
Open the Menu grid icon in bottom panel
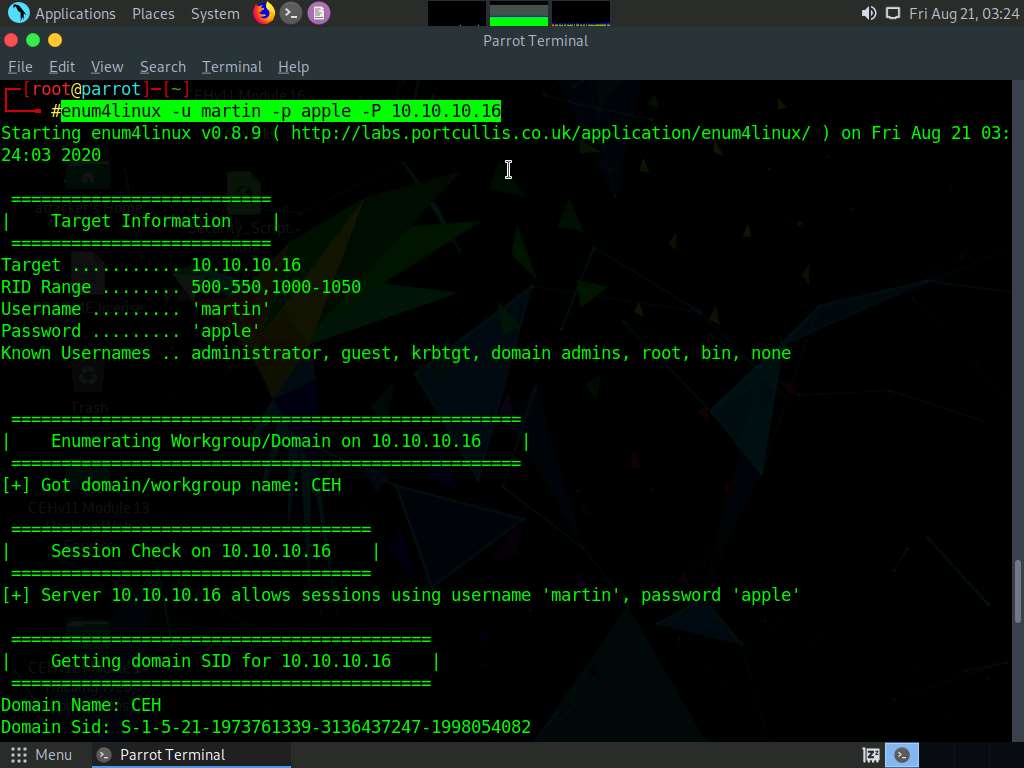[x=19, y=755]
